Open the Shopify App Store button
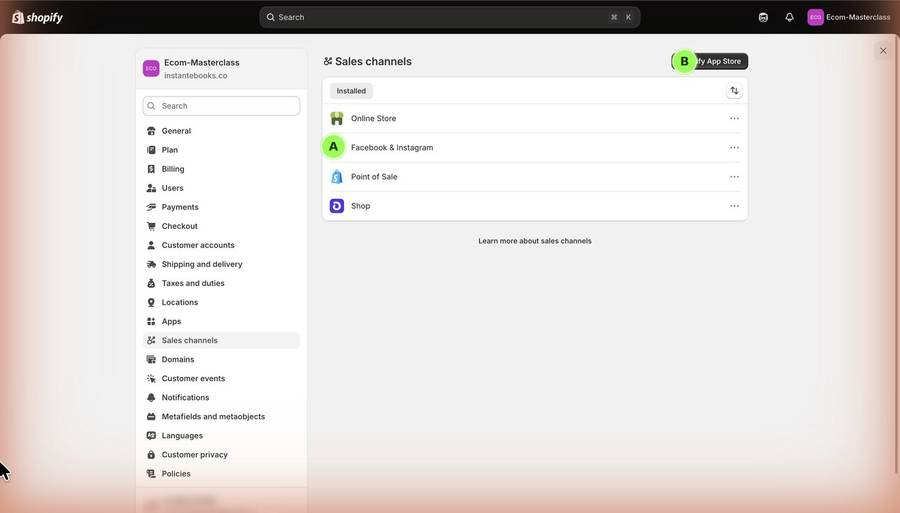This screenshot has width=900, height=513. pyautogui.click(x=709, y=61)
